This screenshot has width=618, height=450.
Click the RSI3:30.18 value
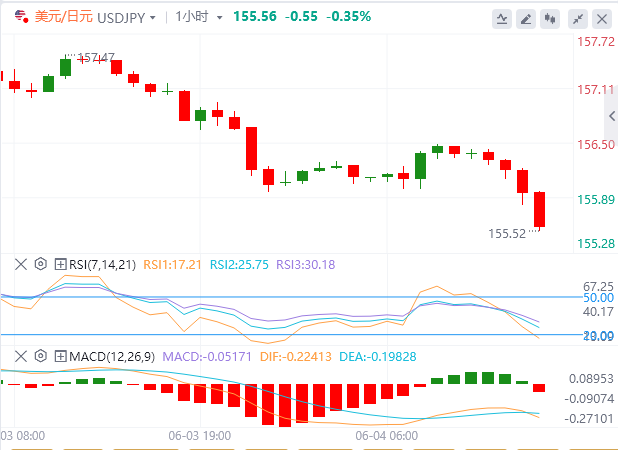[305, 264]
